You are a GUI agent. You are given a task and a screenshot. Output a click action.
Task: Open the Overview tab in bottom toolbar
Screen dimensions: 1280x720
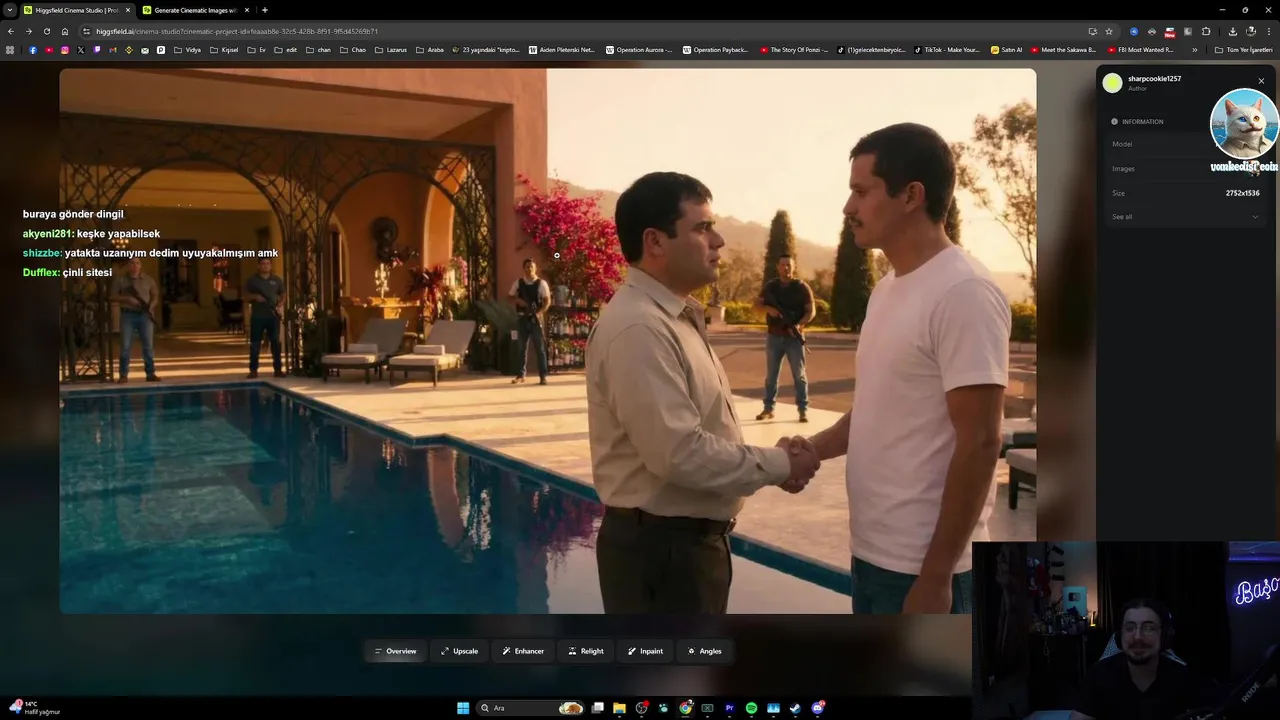click(395, 651)
